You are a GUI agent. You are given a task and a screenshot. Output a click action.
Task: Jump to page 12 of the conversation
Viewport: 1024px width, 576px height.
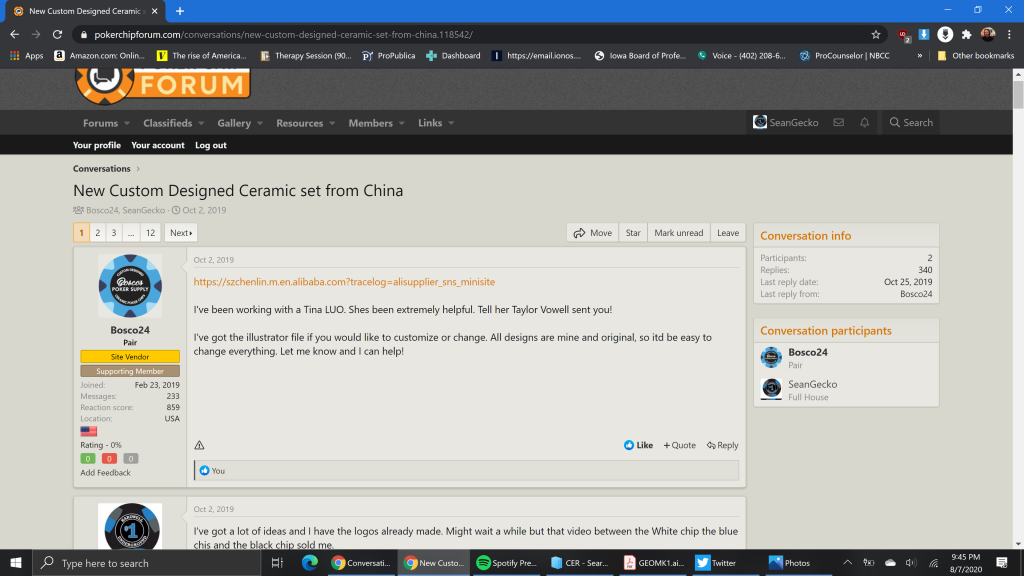150,233
